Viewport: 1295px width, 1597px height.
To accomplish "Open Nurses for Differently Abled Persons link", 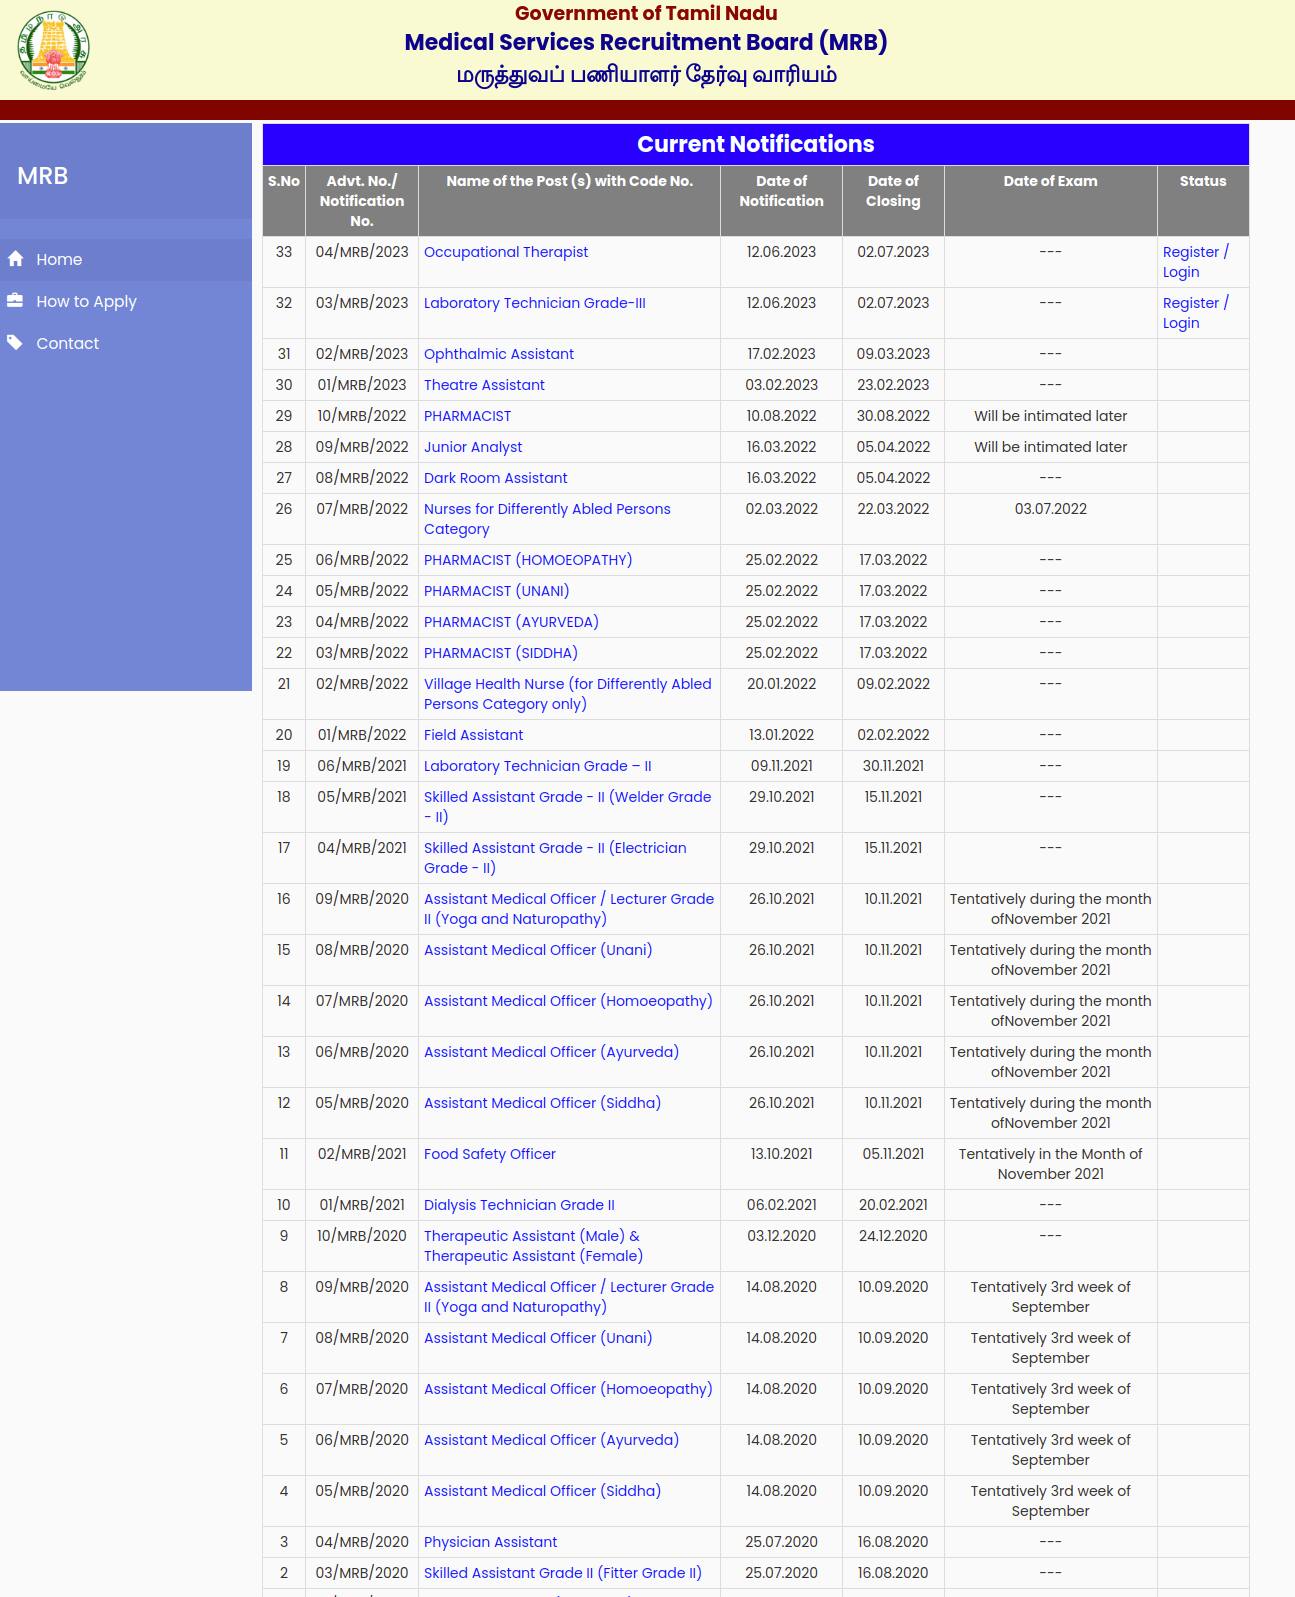I will (547, 519).
